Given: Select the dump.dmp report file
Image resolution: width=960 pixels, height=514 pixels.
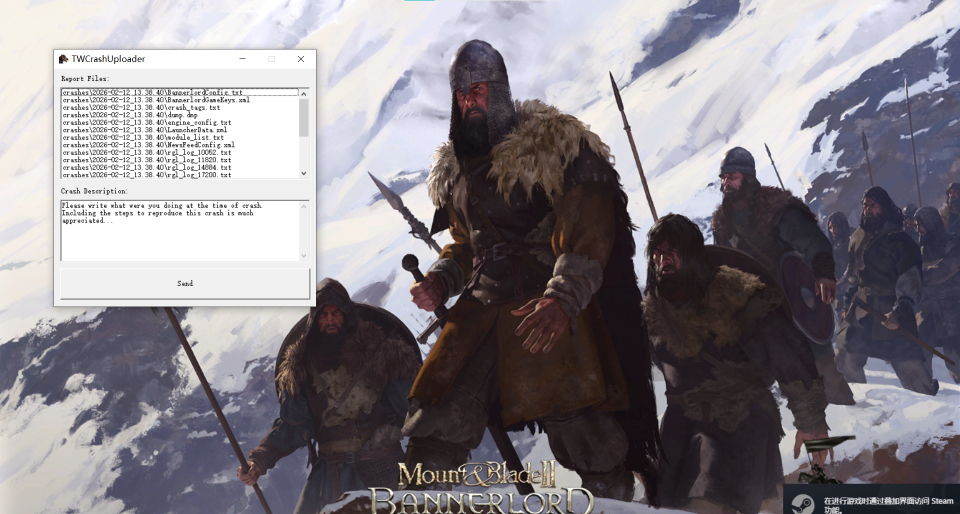Looking at the screenshot, I should pyautogui.click(x=130, y=115).
